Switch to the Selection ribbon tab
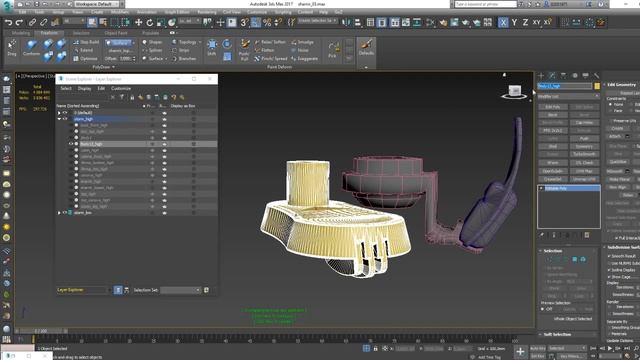Image resolution: width=640 pixels, height=360 pixels. 81,33
